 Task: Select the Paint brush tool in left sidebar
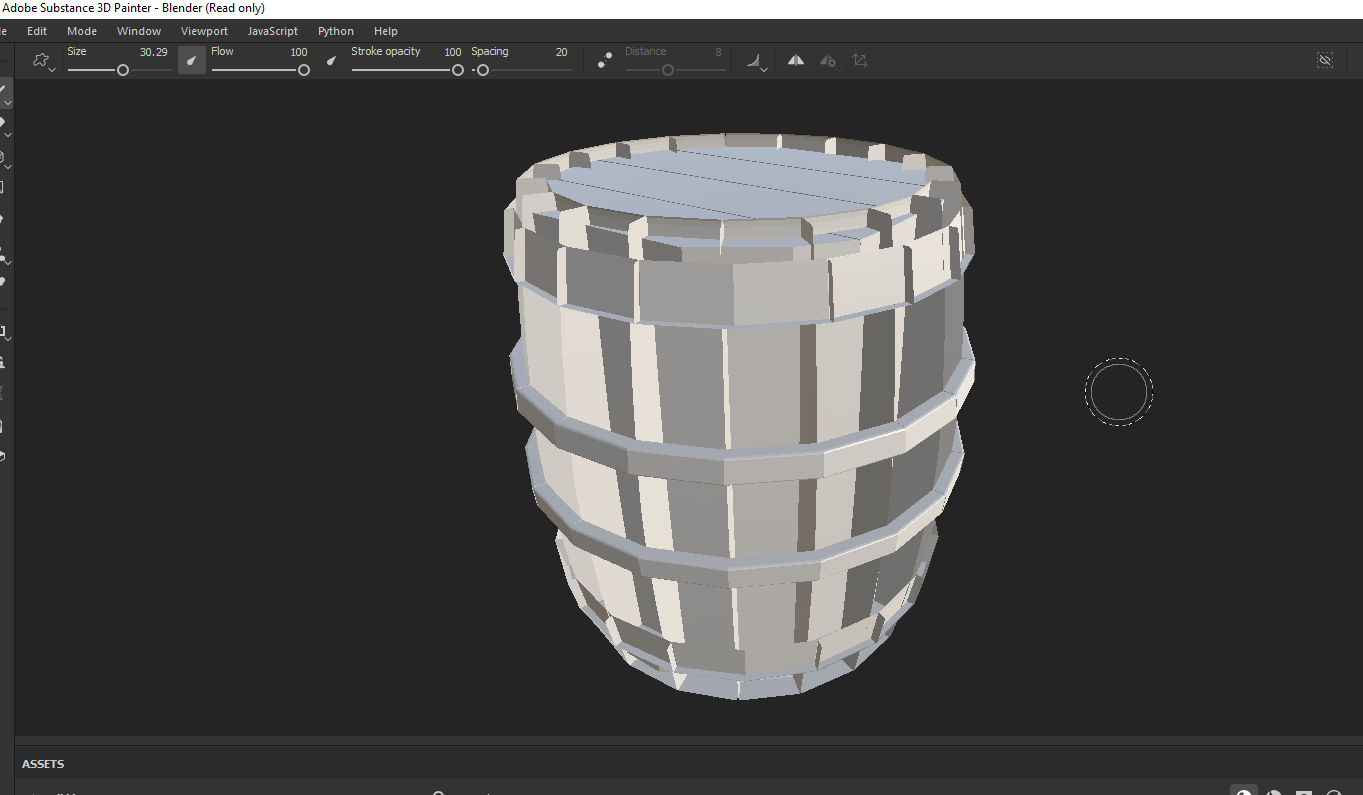click(3, 90)
